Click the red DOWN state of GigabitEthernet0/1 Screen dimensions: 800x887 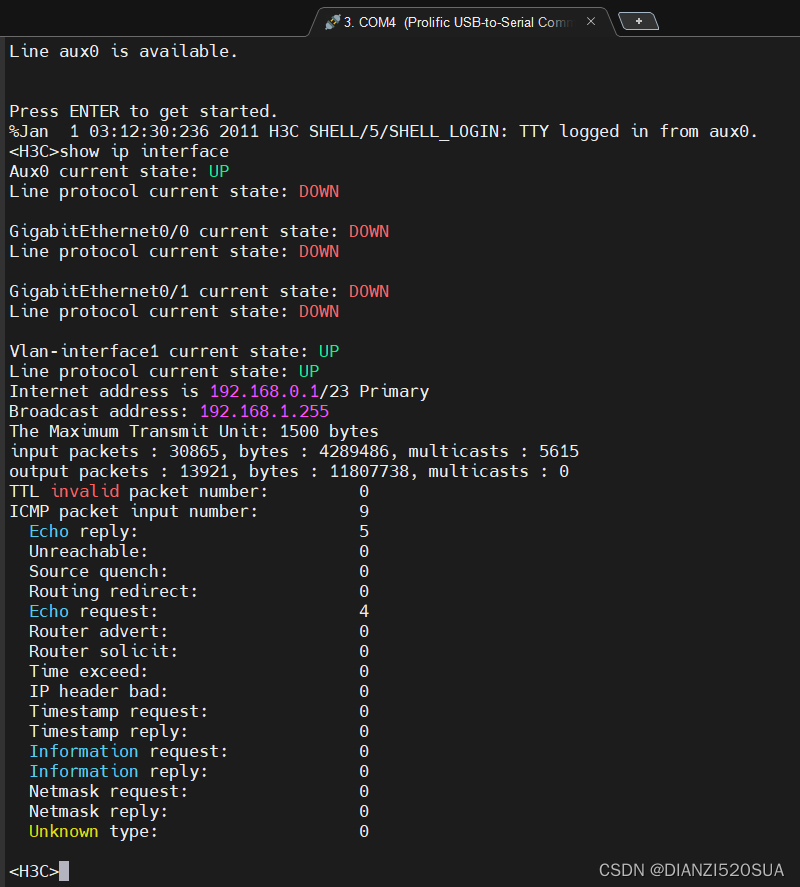coord(369,291)
